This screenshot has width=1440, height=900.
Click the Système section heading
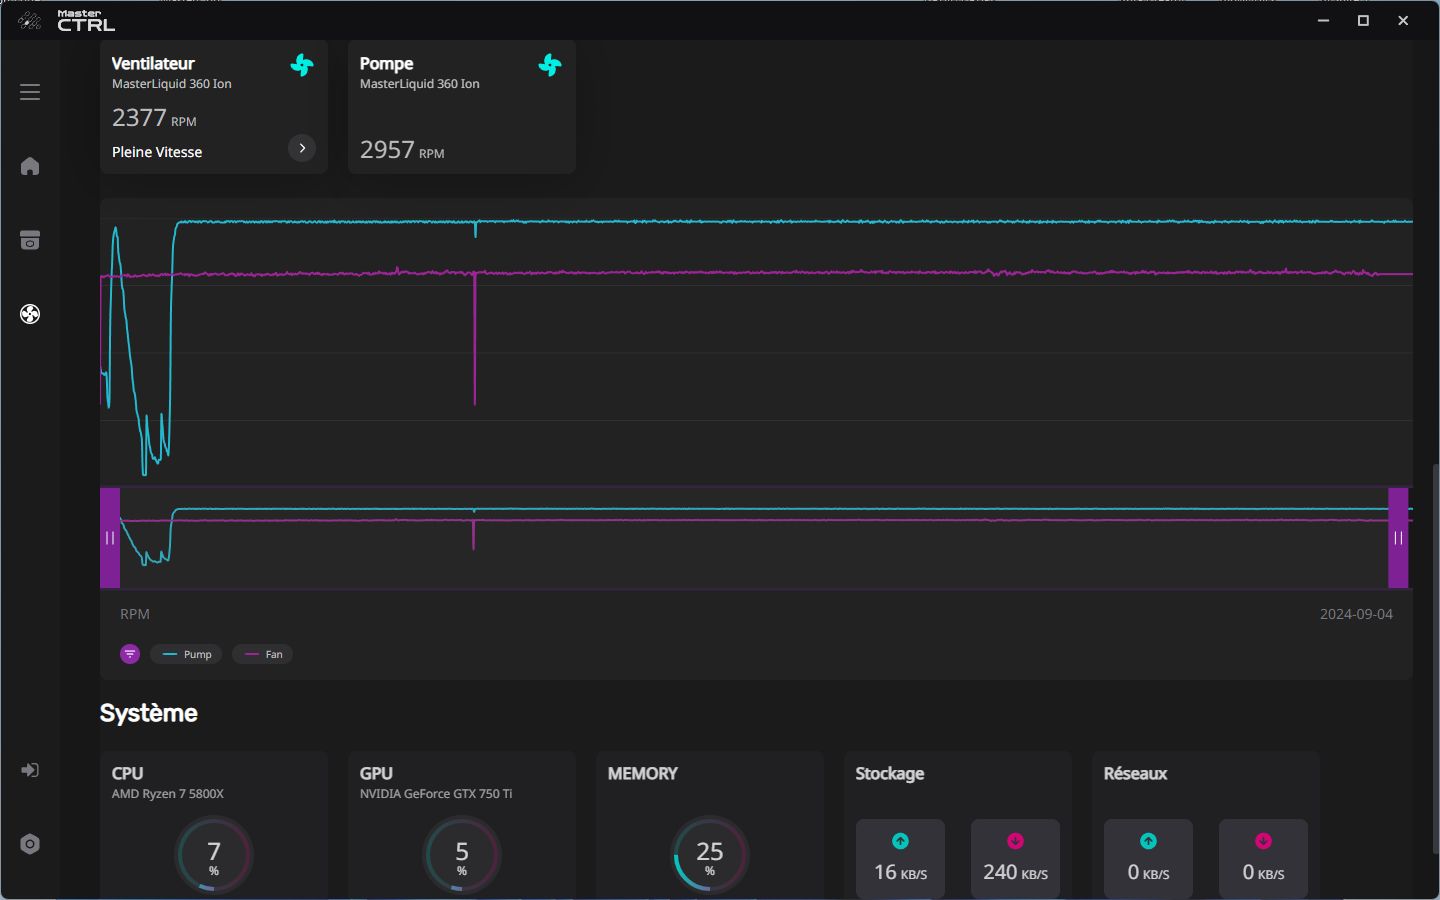pos(149,713)
